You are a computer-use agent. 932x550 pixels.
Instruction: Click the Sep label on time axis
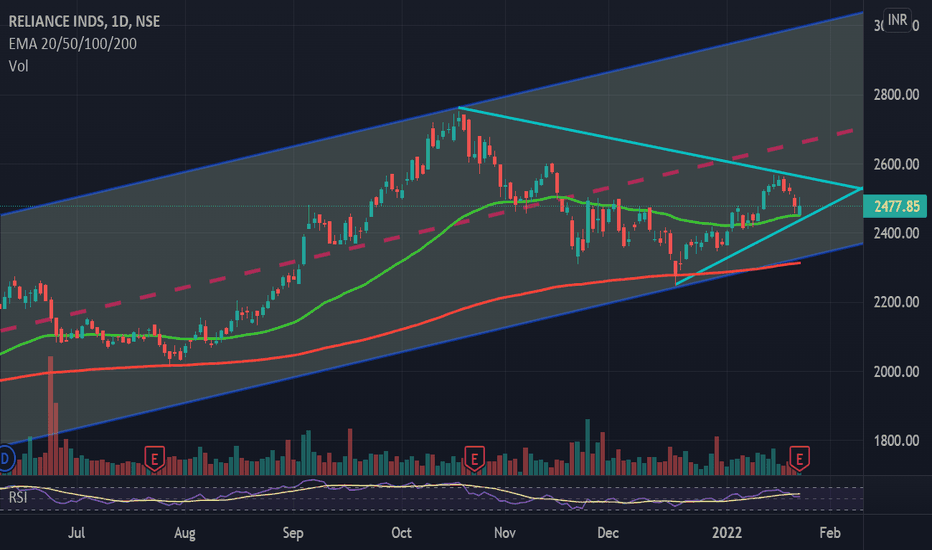(x=293, y=533)
